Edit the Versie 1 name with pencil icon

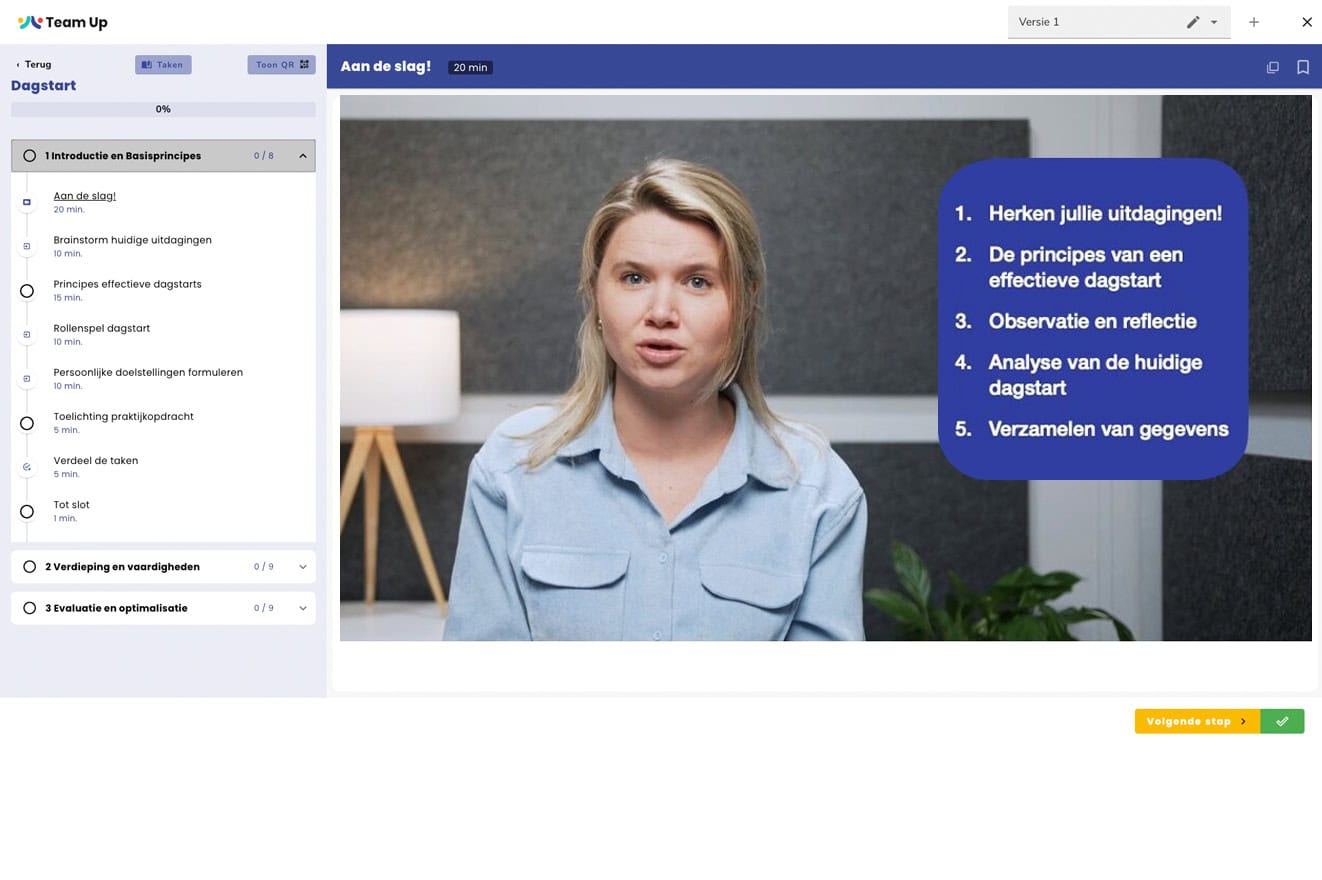[x=1192, y=22]
